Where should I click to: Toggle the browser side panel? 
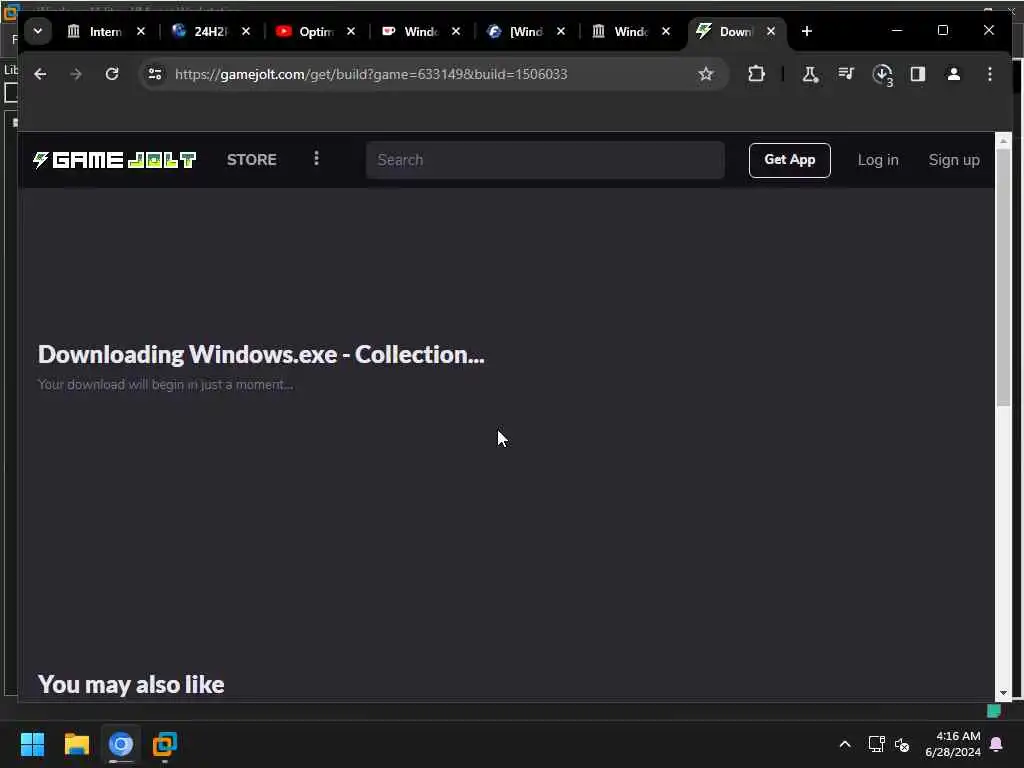(x=918, y=74)
